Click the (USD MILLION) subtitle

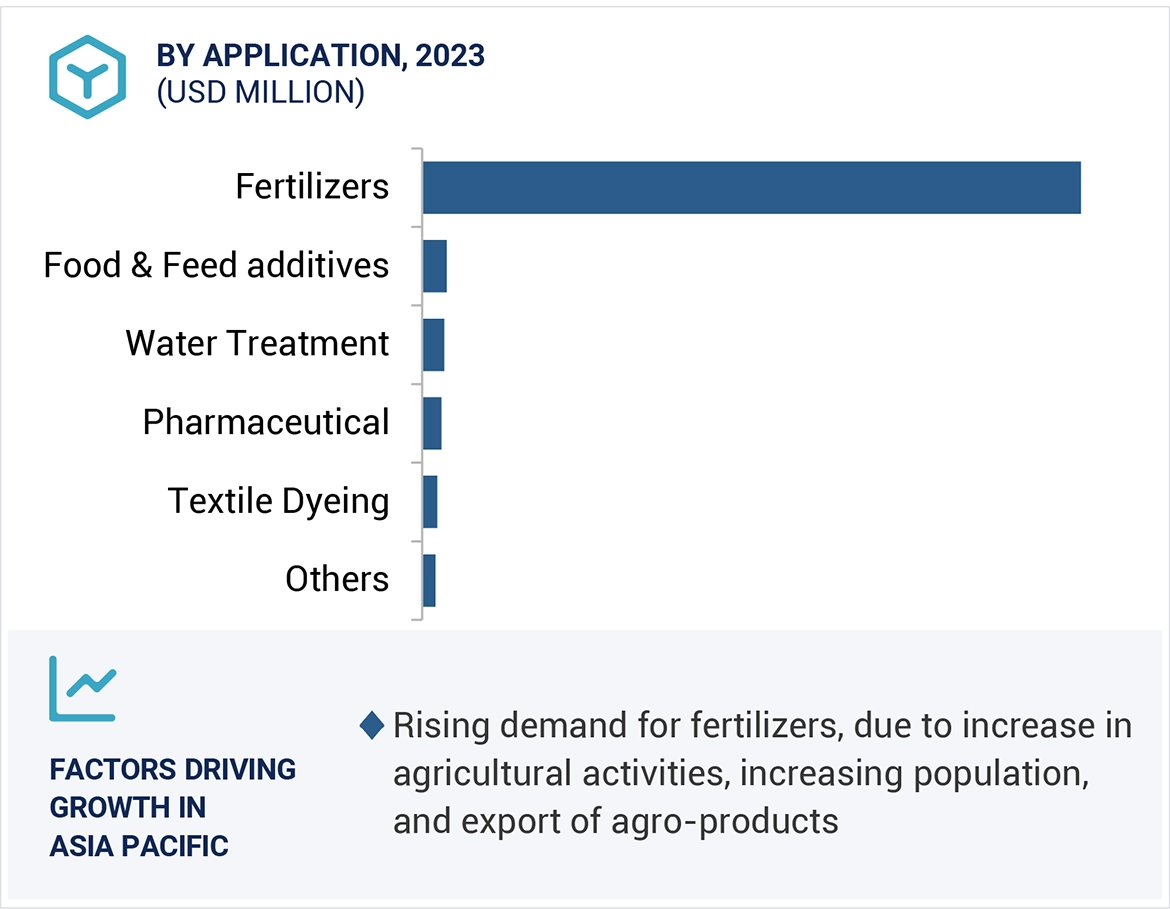pos(260,92)
